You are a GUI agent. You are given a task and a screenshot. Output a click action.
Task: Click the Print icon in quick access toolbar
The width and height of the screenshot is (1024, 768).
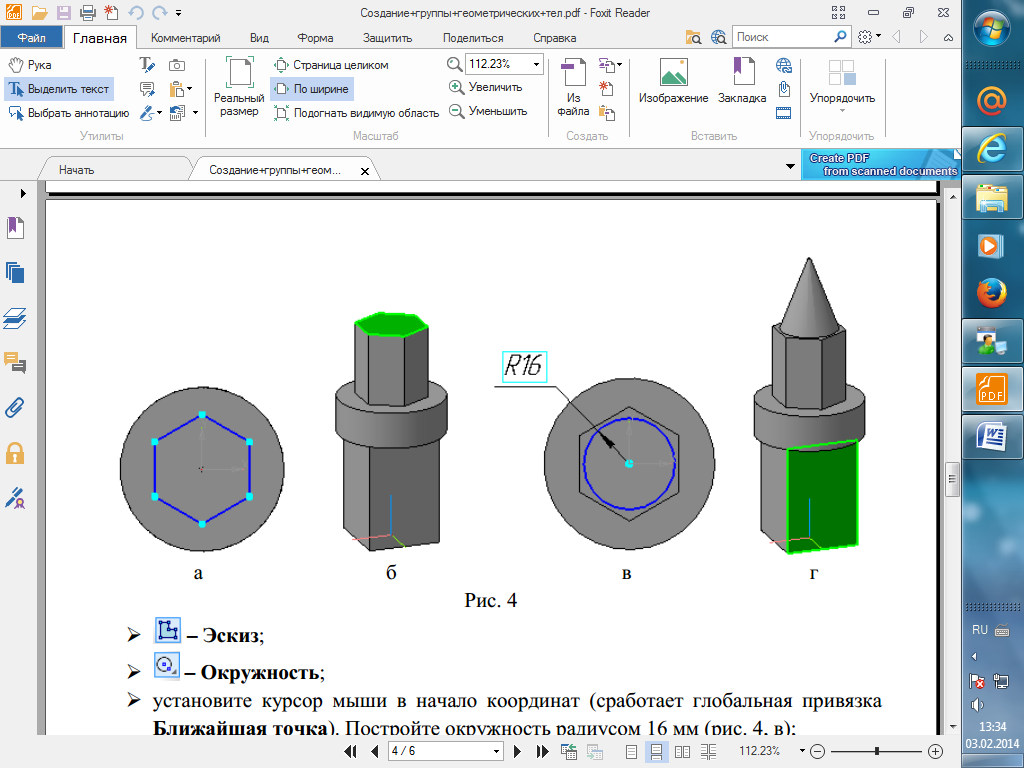(x=88, y=12)
